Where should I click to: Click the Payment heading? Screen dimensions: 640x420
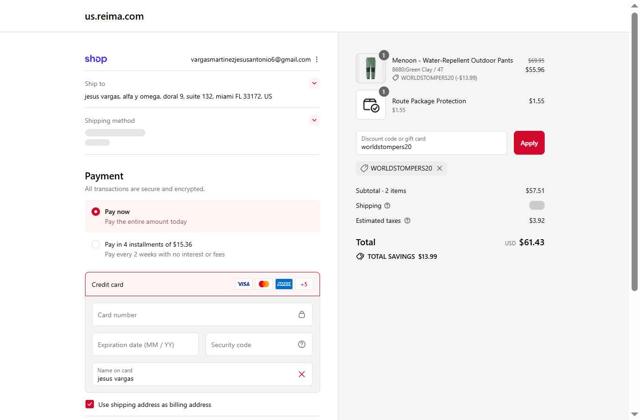pyautogui.click(x=104, y=176)
